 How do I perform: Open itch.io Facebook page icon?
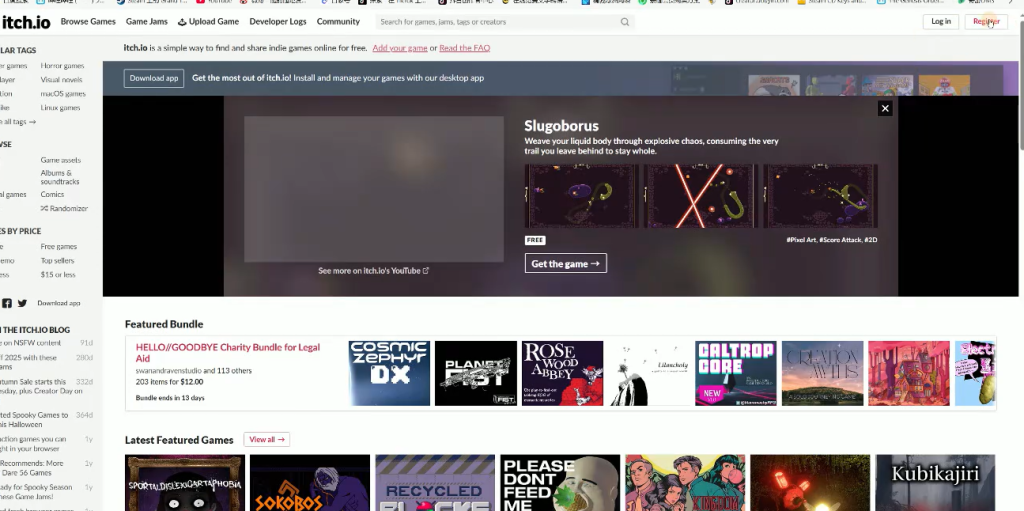(7, 303)
